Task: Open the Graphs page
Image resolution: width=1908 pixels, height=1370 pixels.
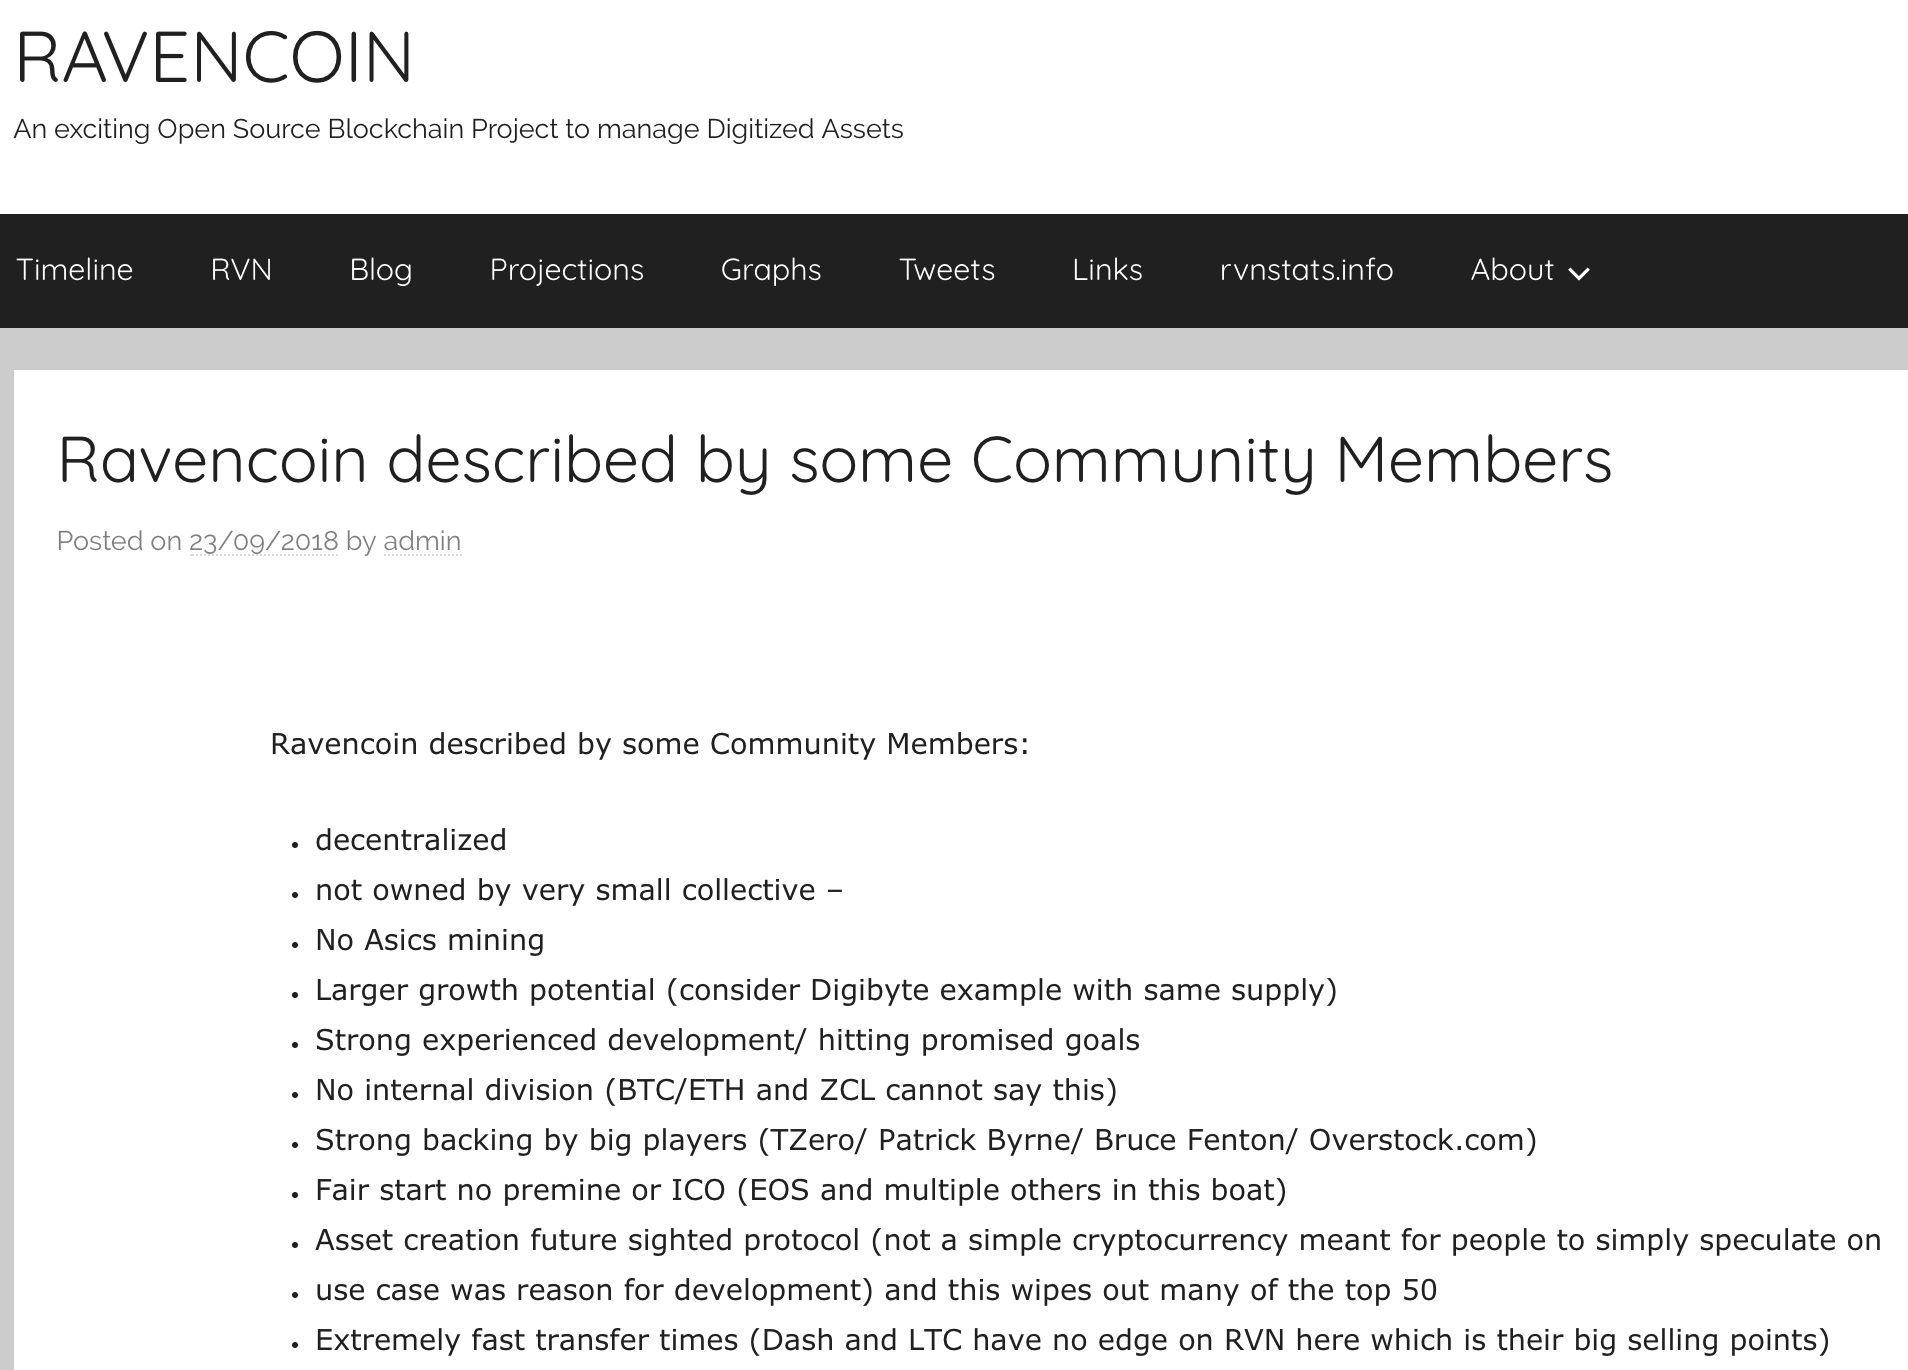Action: point(771,270)
